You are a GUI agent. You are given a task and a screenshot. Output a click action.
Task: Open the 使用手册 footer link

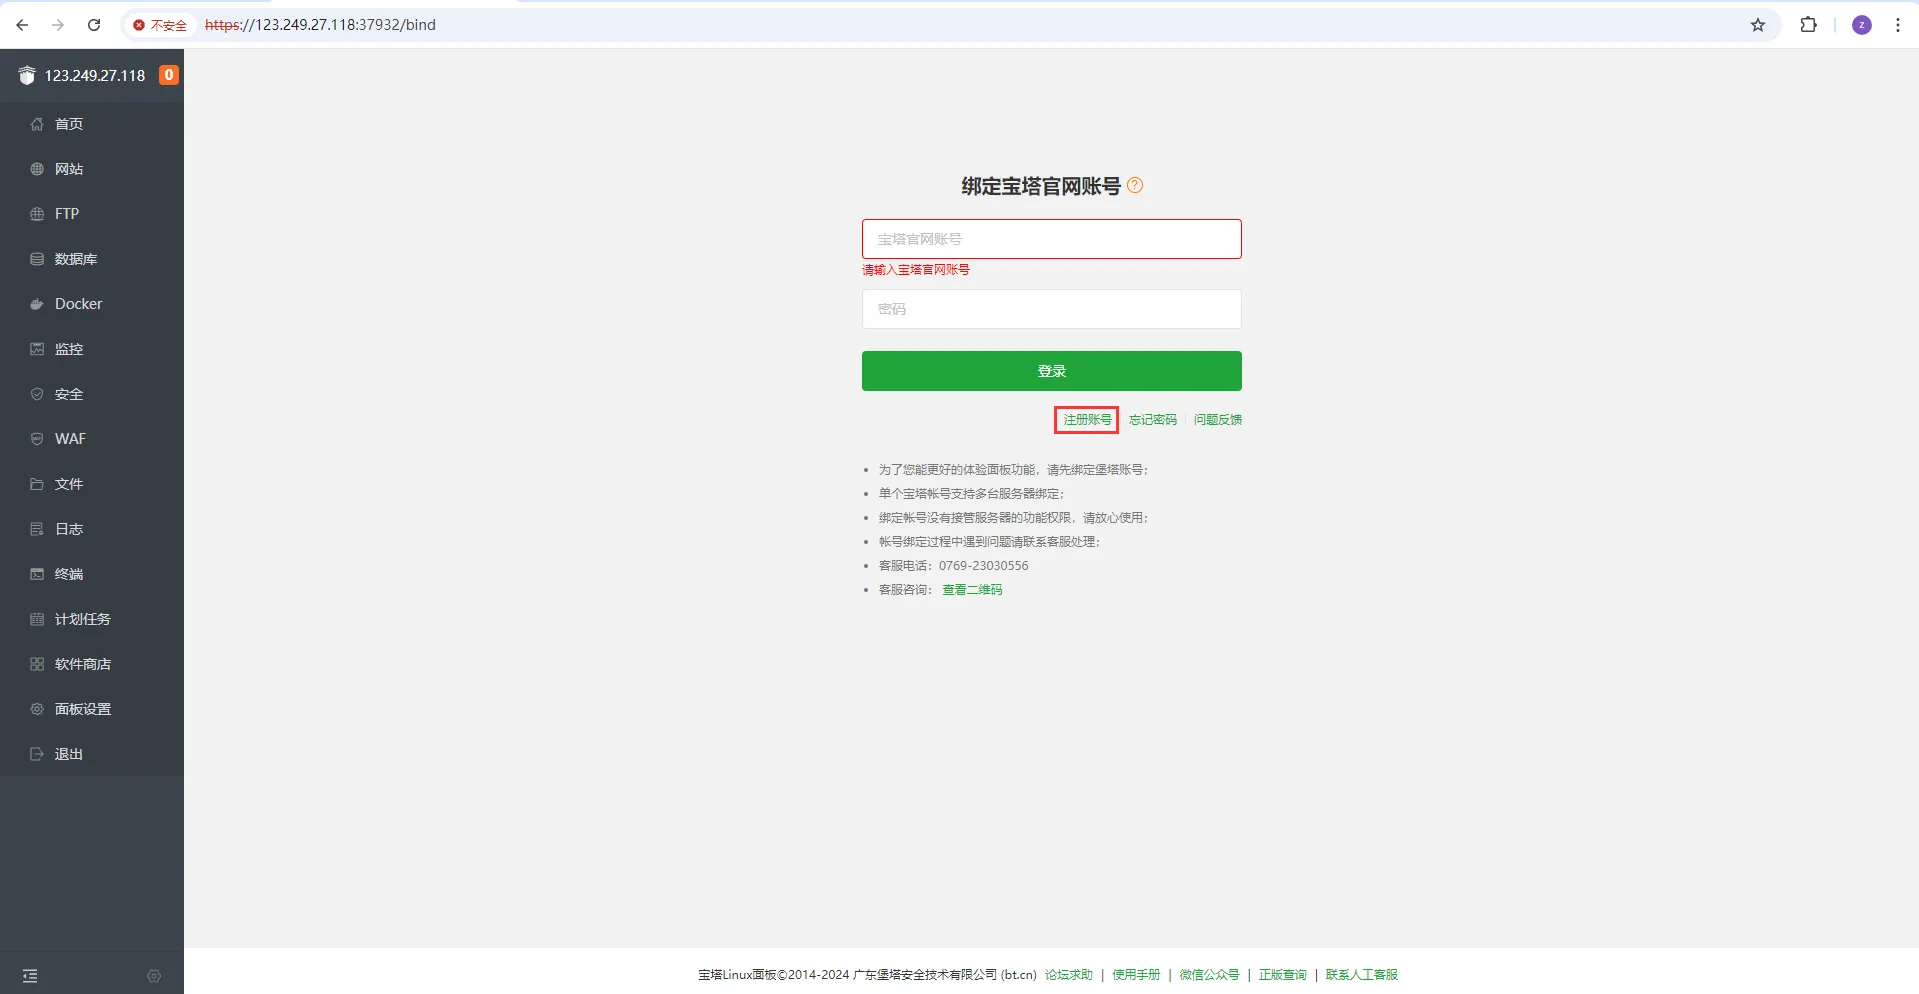(x=1136, y=975)
